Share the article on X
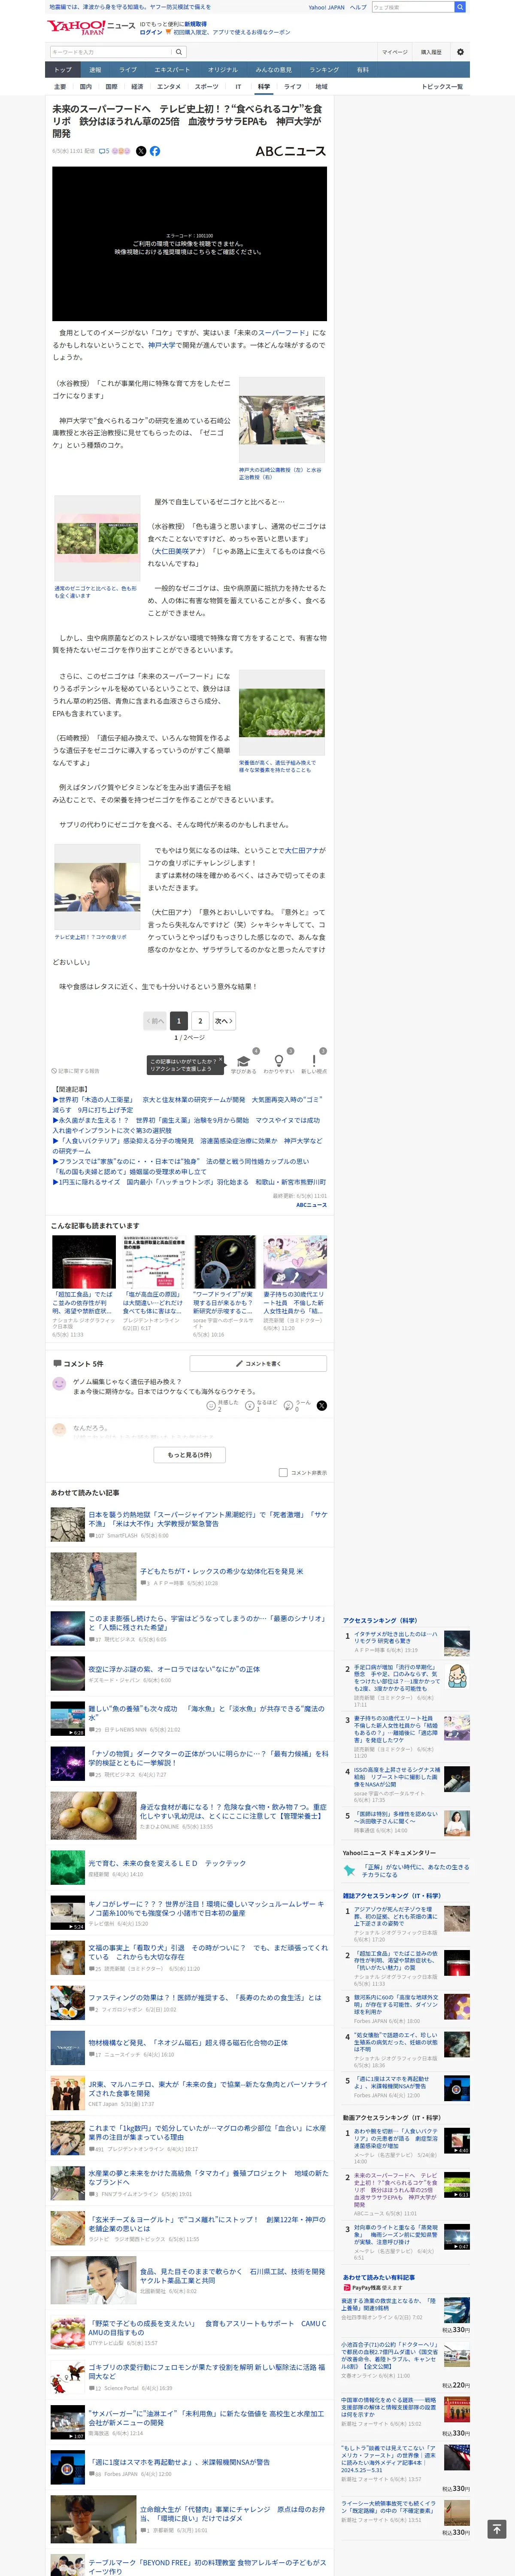Image resolution: width=515 pixels, height=2576 pixels. point(141,152)
